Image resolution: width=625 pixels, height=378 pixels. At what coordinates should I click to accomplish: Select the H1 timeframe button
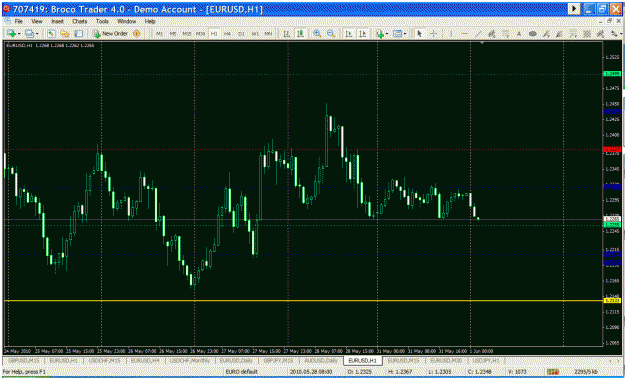(214, 34)
